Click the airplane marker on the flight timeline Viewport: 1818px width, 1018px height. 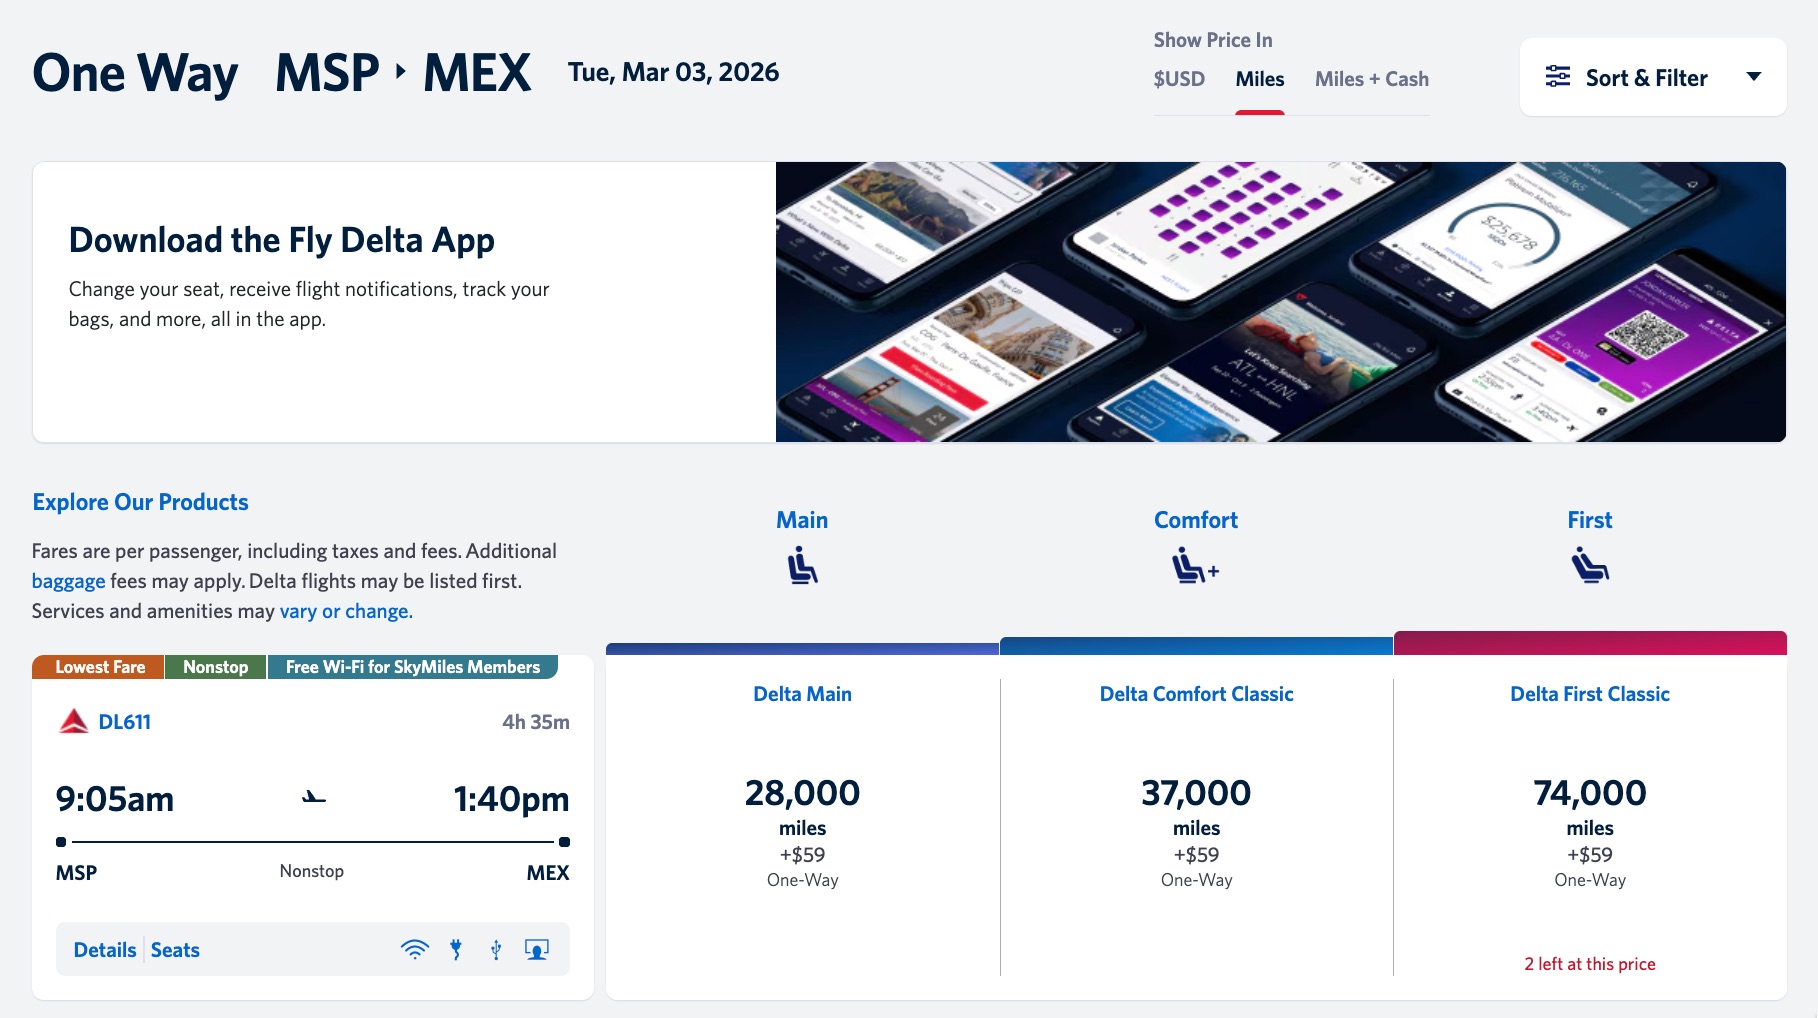pos(312,797)
